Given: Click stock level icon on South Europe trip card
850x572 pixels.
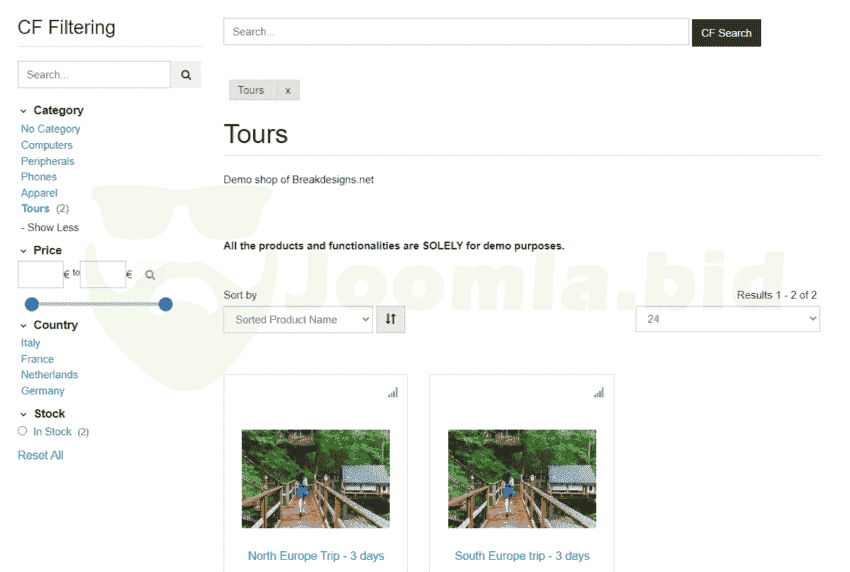Looking at the screenshot, I should pyautogui.click(x=599, y=393).
